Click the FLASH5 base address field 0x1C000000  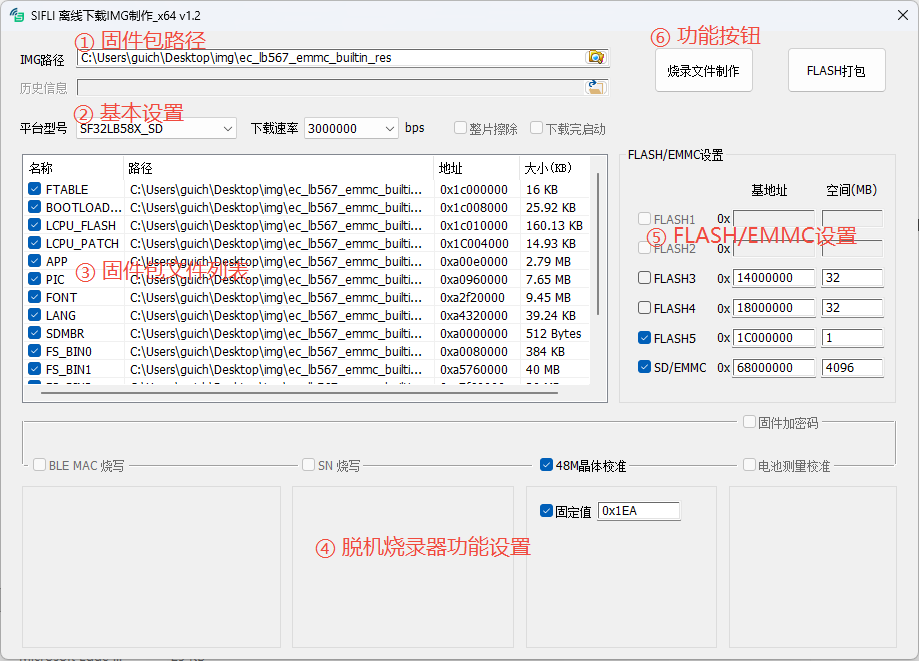click(x=775, y=338)
